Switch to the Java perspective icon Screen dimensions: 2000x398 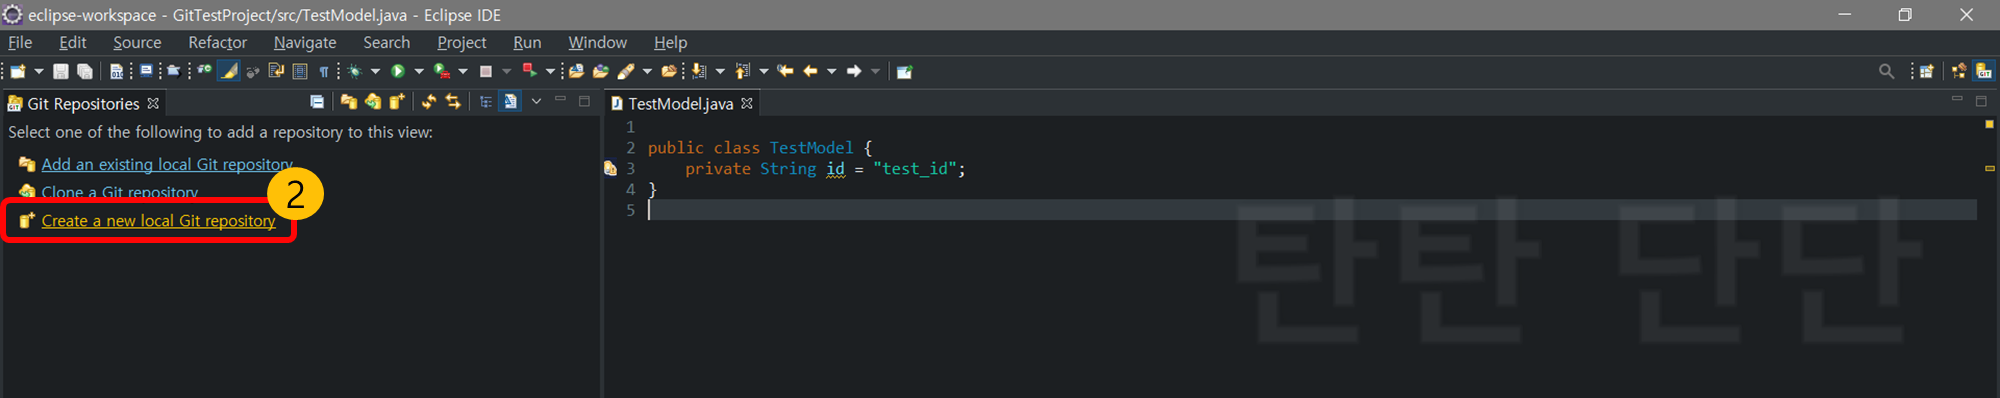(1959, 71)
